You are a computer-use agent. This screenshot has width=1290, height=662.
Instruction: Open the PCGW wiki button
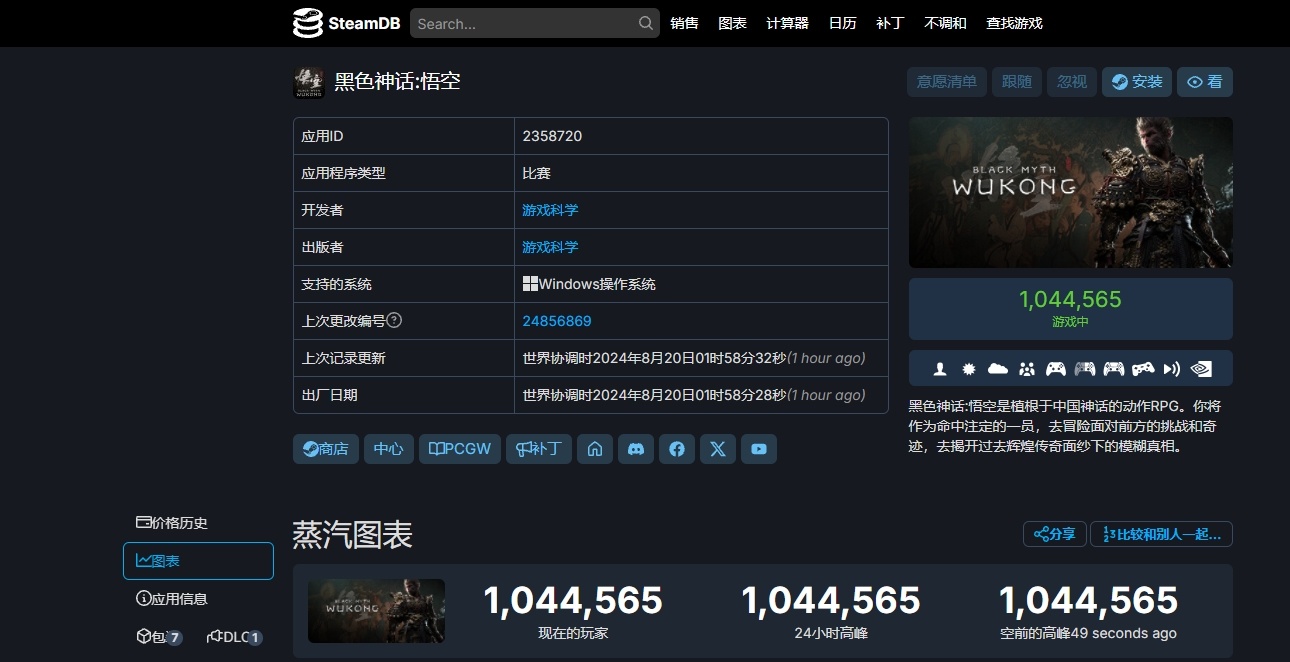(x=460, y=449)
